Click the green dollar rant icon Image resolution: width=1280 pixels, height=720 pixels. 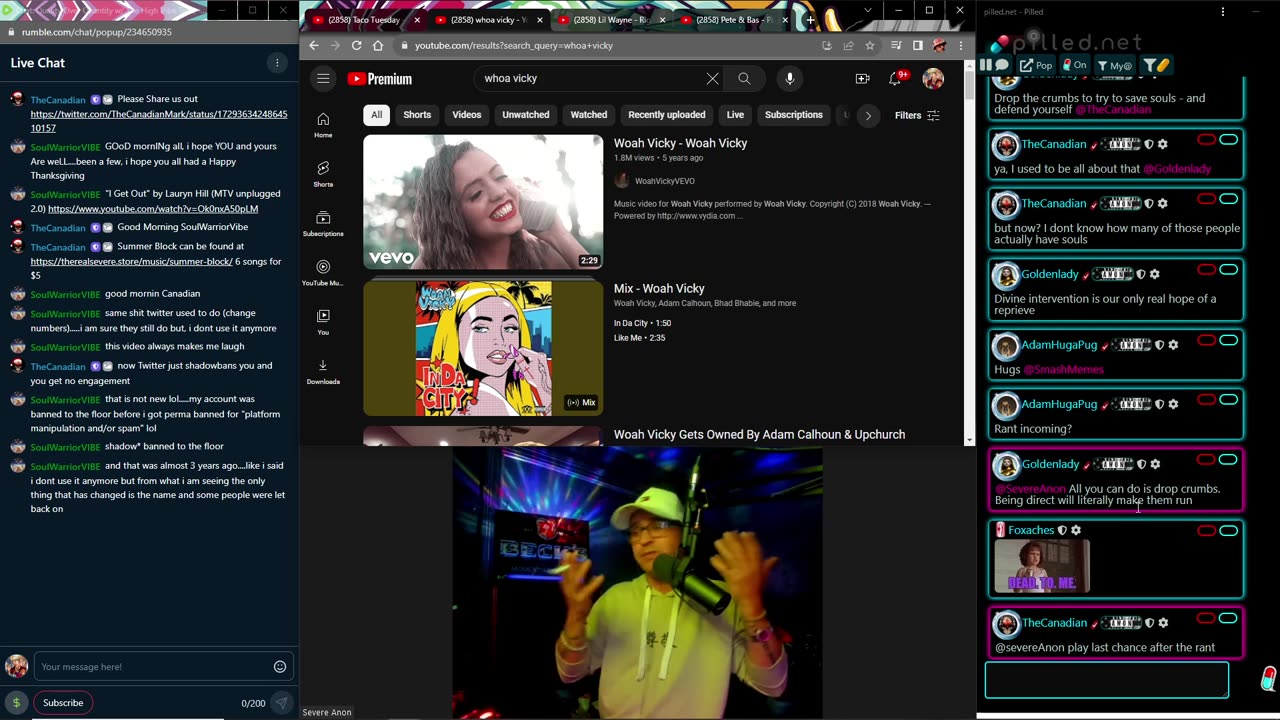[16, 703]
